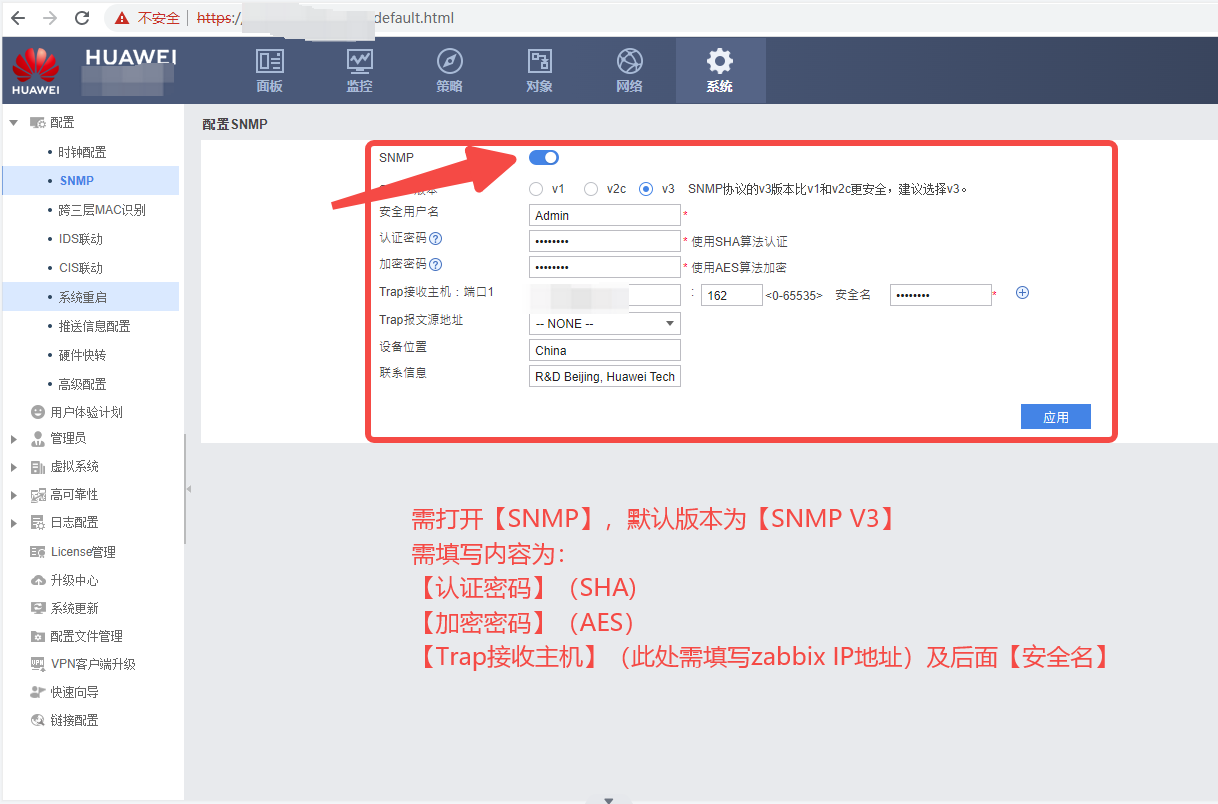Click the 链接配置 icon
Image resolution: width=1218 pixels, height=804 pixels.
[x=38, y=720]
